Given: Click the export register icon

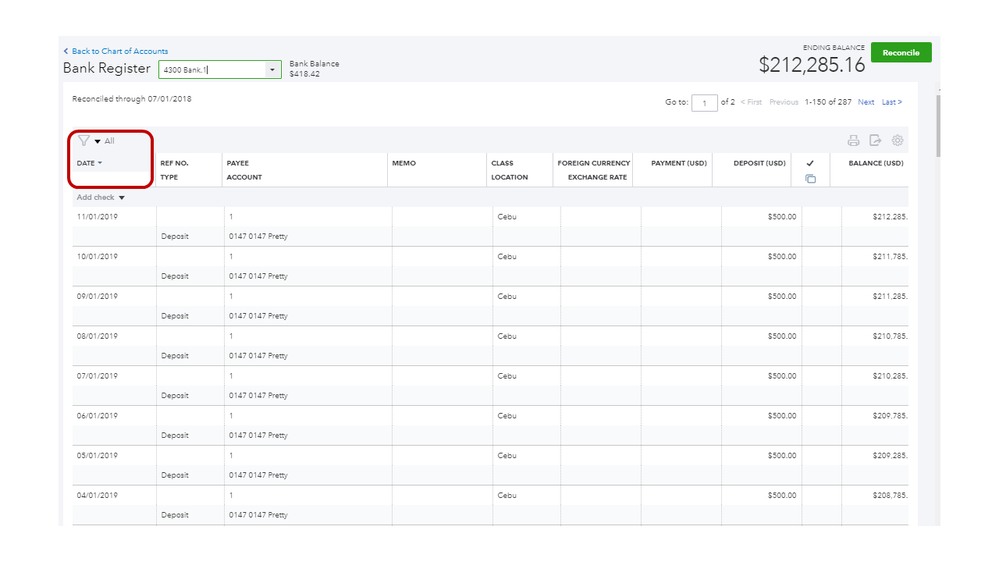Looking at the screenshot, I should (x=875, y=141).
